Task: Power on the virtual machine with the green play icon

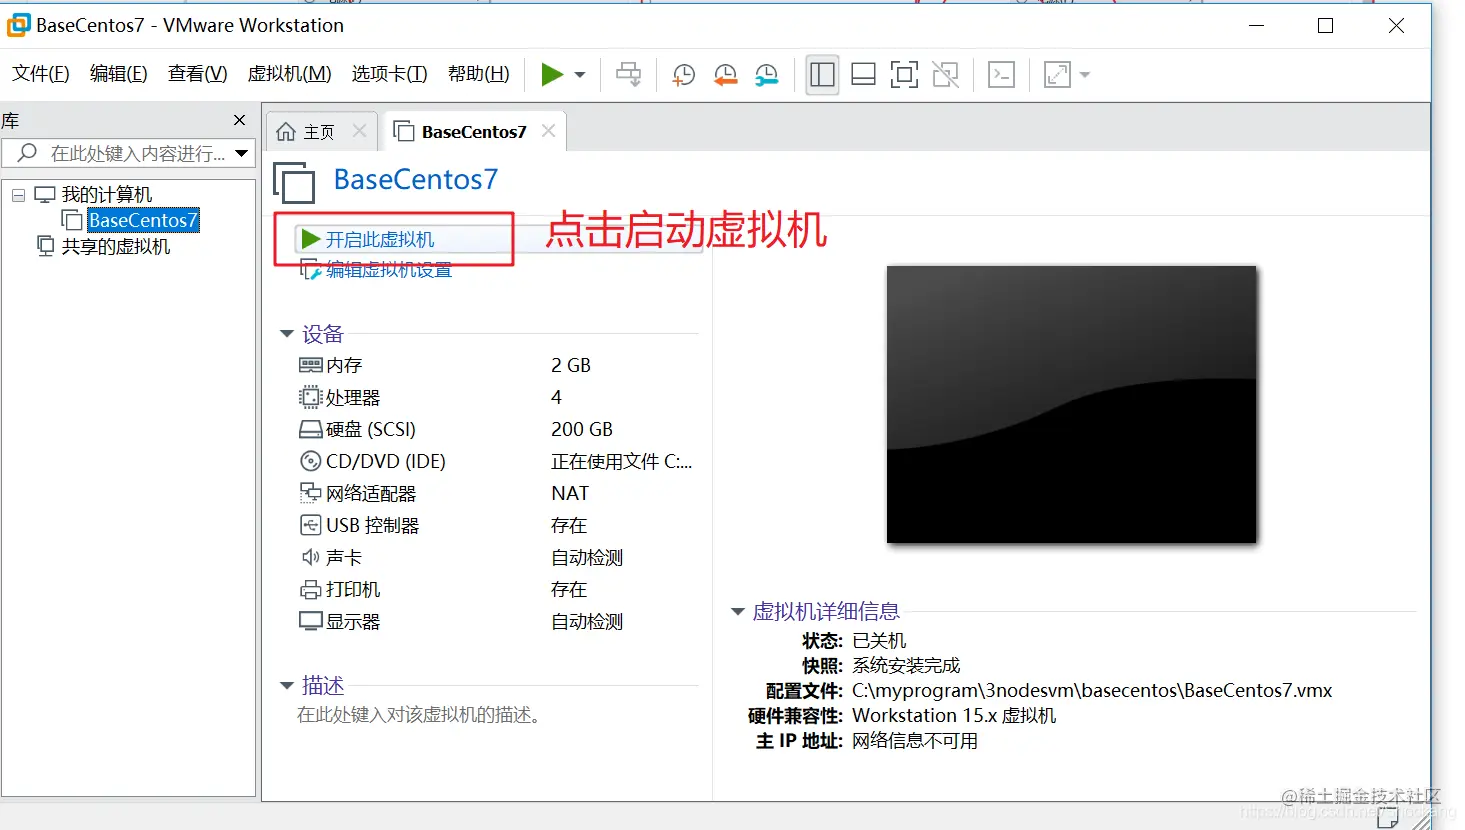Action: 551,74
